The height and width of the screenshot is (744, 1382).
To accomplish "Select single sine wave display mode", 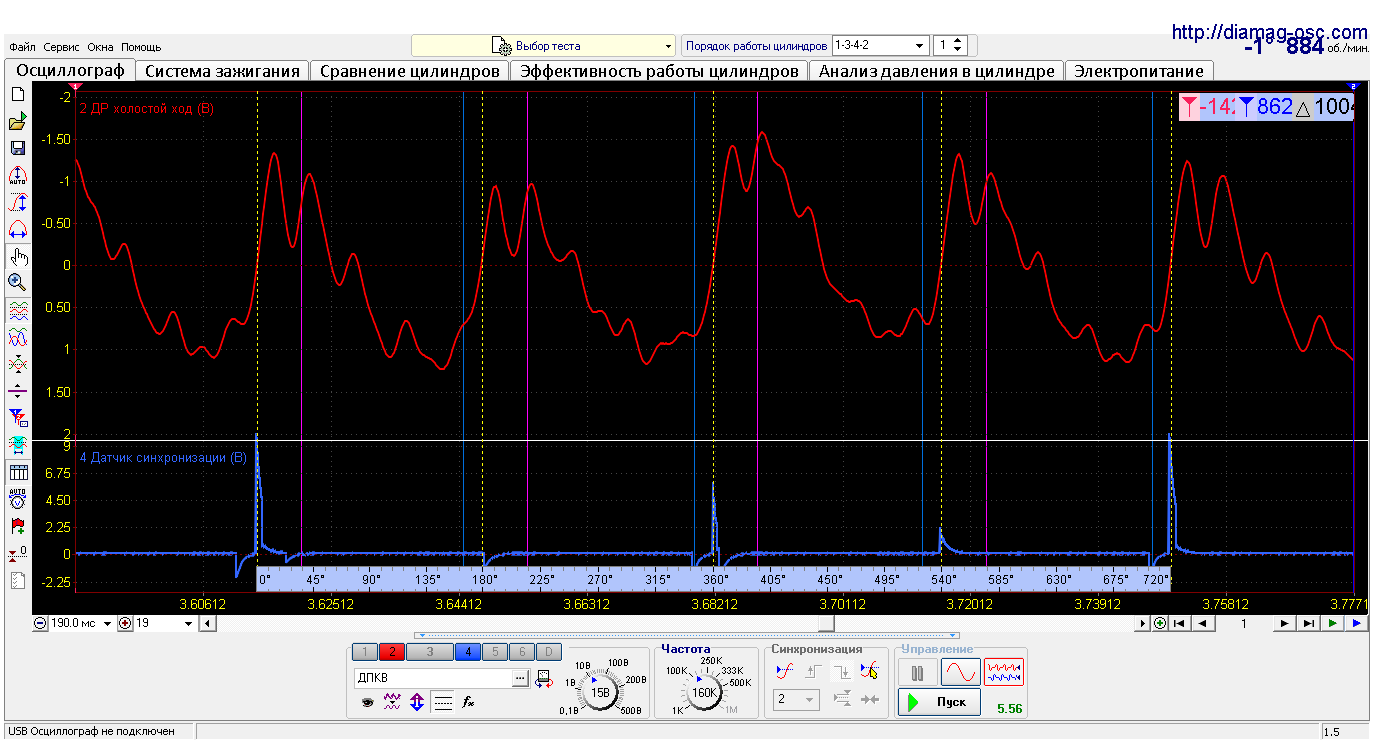I will pyautogui.click(x=960, y=672).
